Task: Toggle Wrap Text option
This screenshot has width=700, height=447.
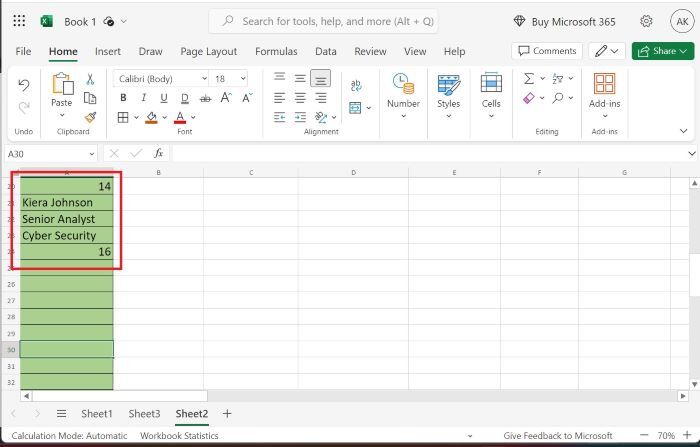Action: [356, 85]
